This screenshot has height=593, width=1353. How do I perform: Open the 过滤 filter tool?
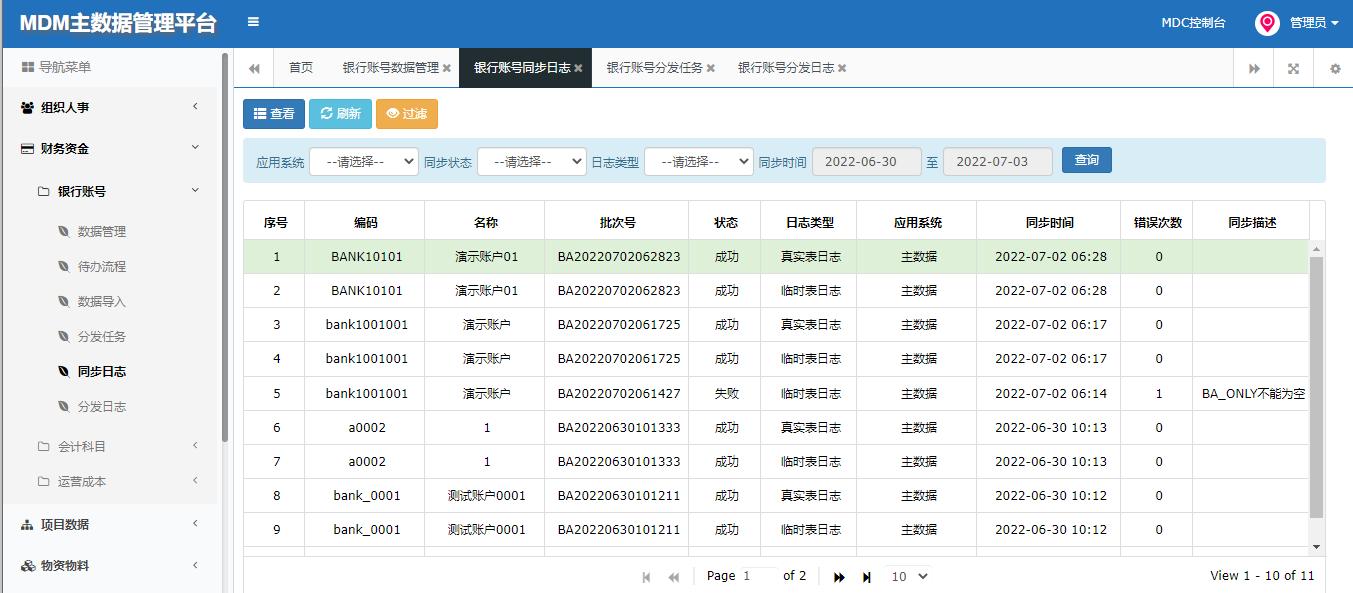click(x=407, y=114)
